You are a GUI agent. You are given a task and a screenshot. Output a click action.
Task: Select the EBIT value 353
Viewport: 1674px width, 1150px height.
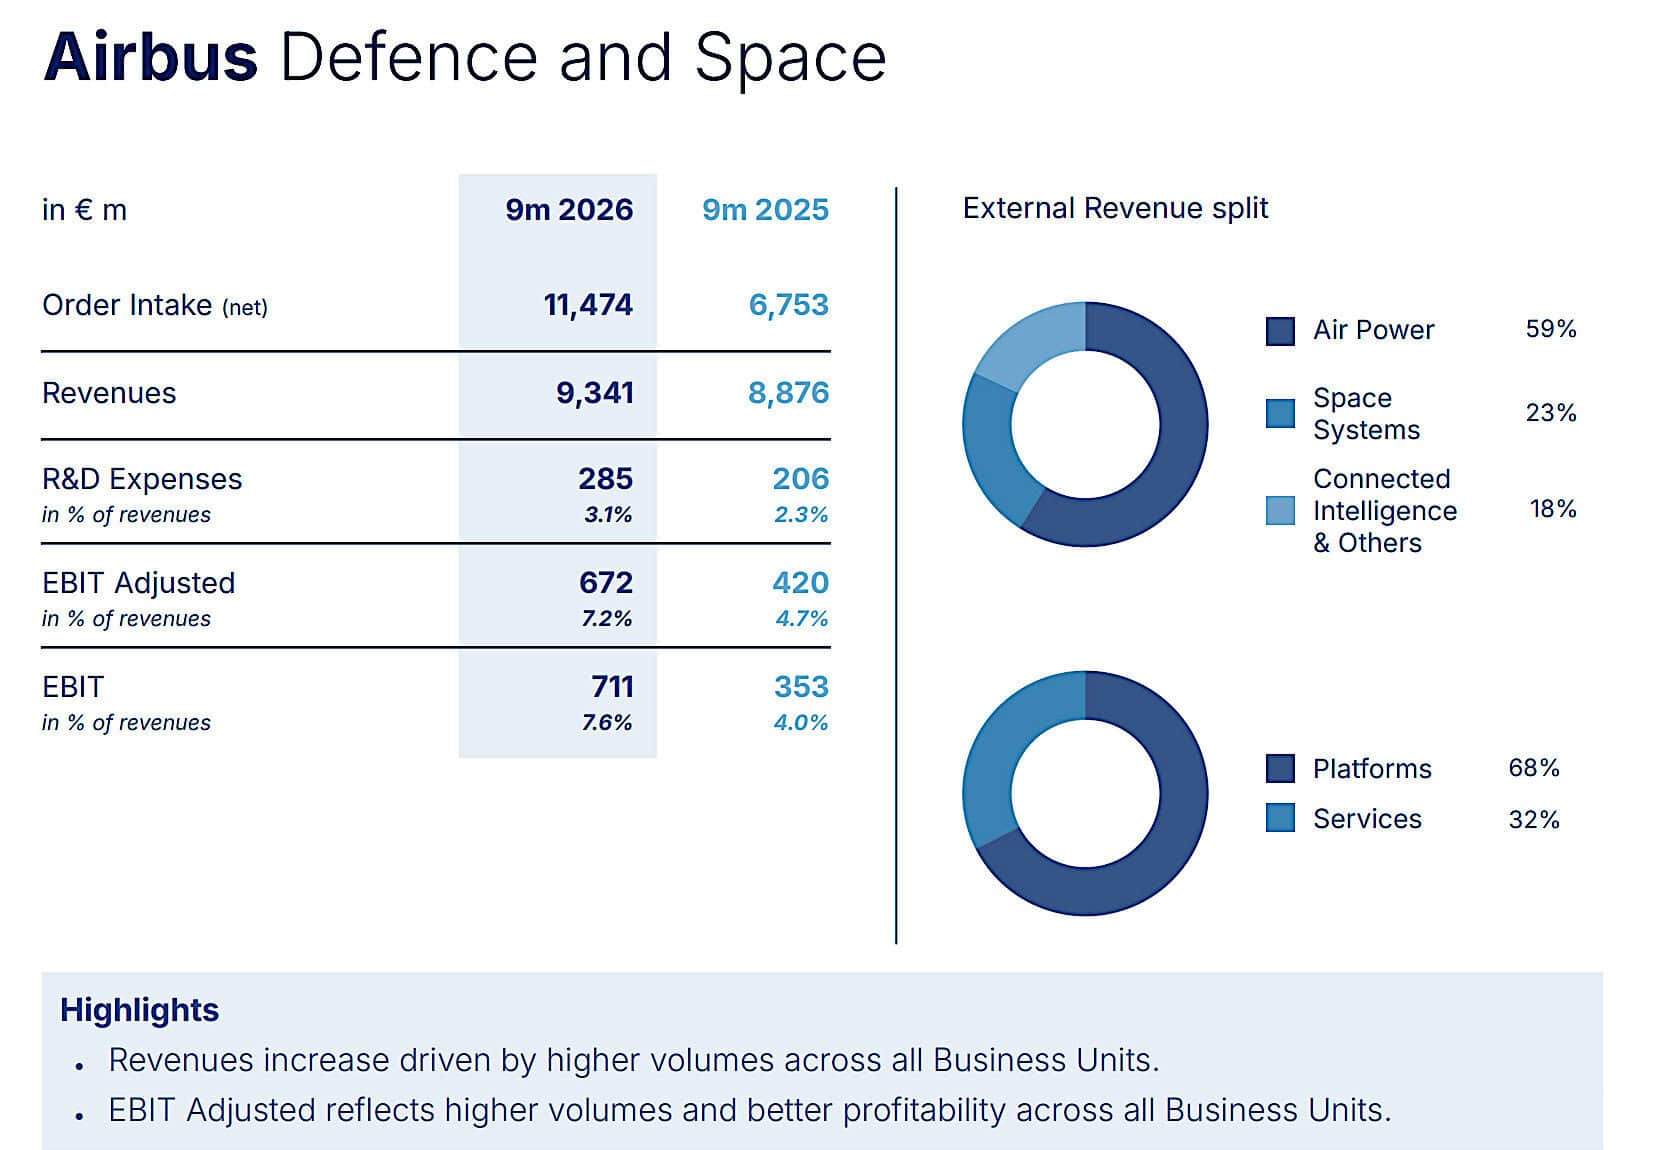(x=802, y=686)
